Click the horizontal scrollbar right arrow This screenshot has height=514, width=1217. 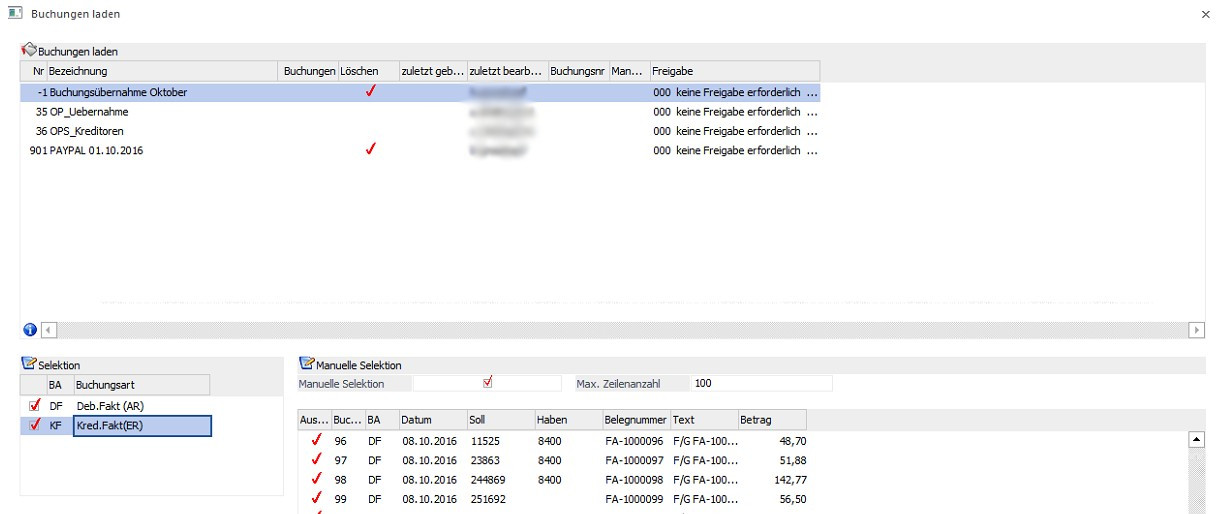[x=1196, y=330]
